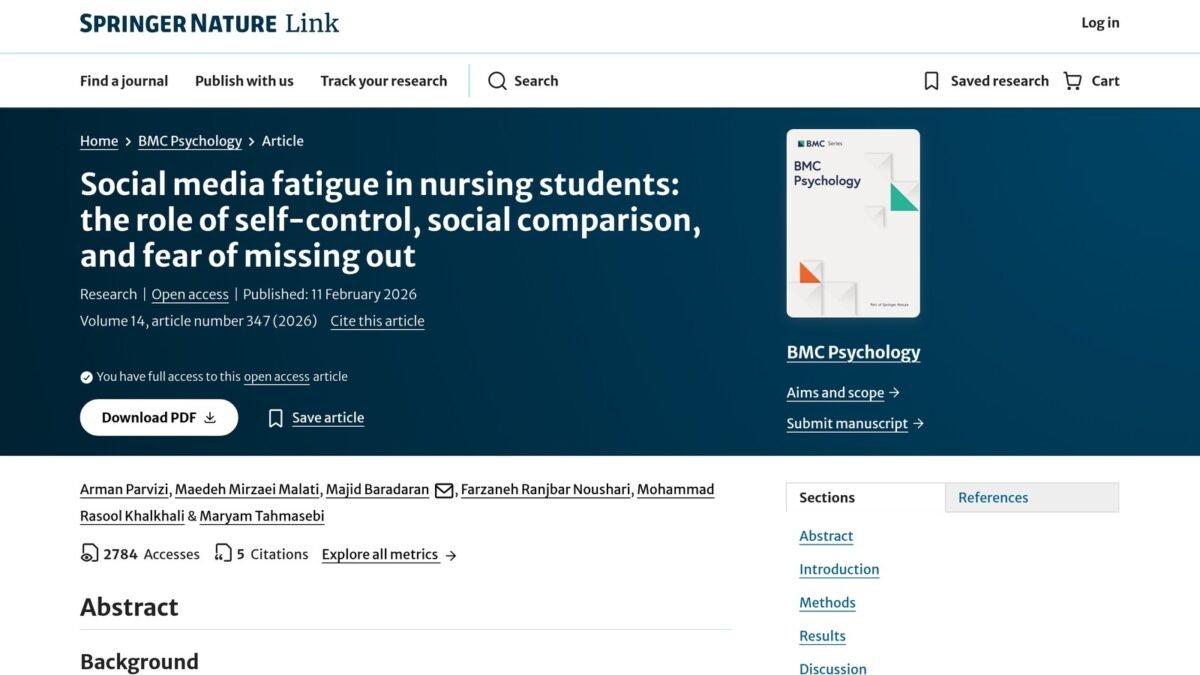Select the Sections tab

[x=865, y=497]
